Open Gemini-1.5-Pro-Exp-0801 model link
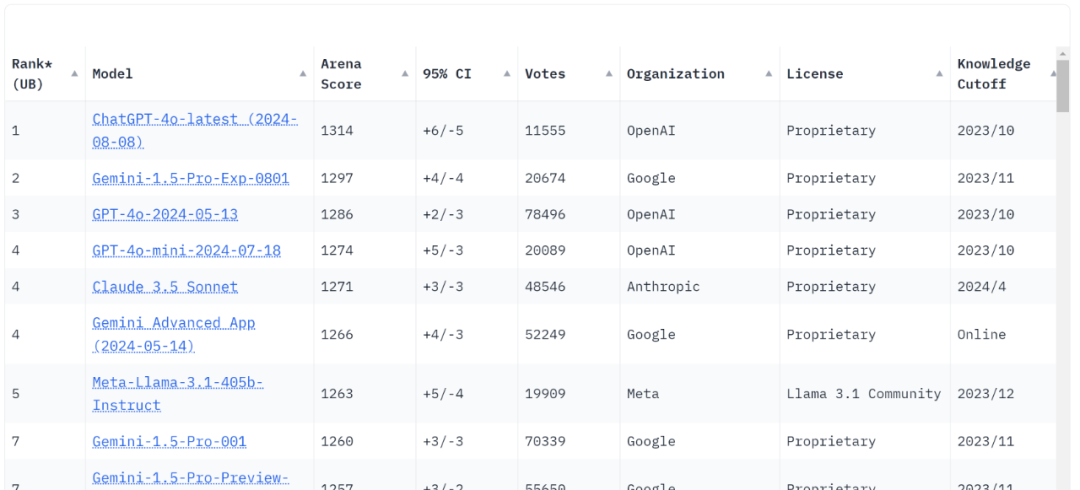The width and height of the screenshot is (1080, 490). 191,178
